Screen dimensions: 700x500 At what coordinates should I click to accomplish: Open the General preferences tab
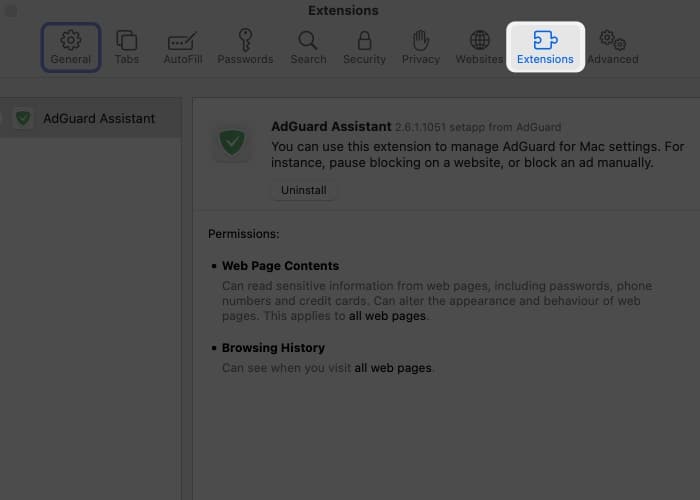coord(71,47)
